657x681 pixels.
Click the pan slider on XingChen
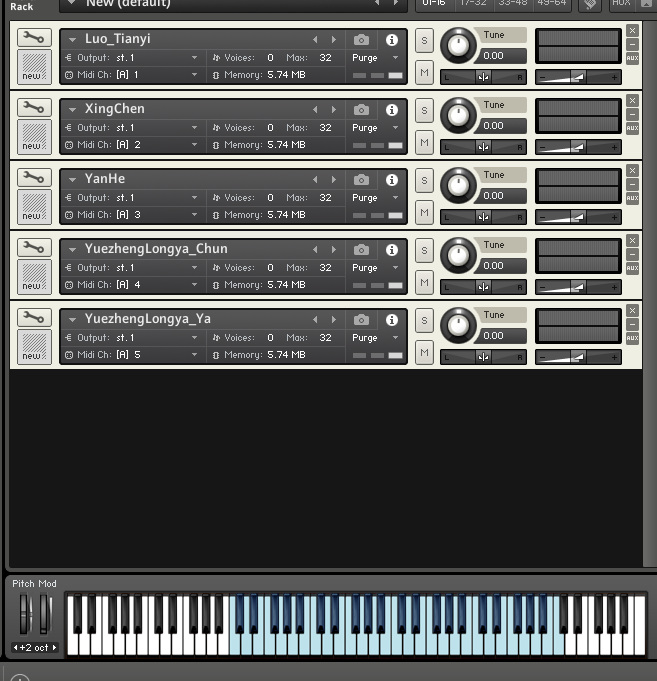coord(483,147)
